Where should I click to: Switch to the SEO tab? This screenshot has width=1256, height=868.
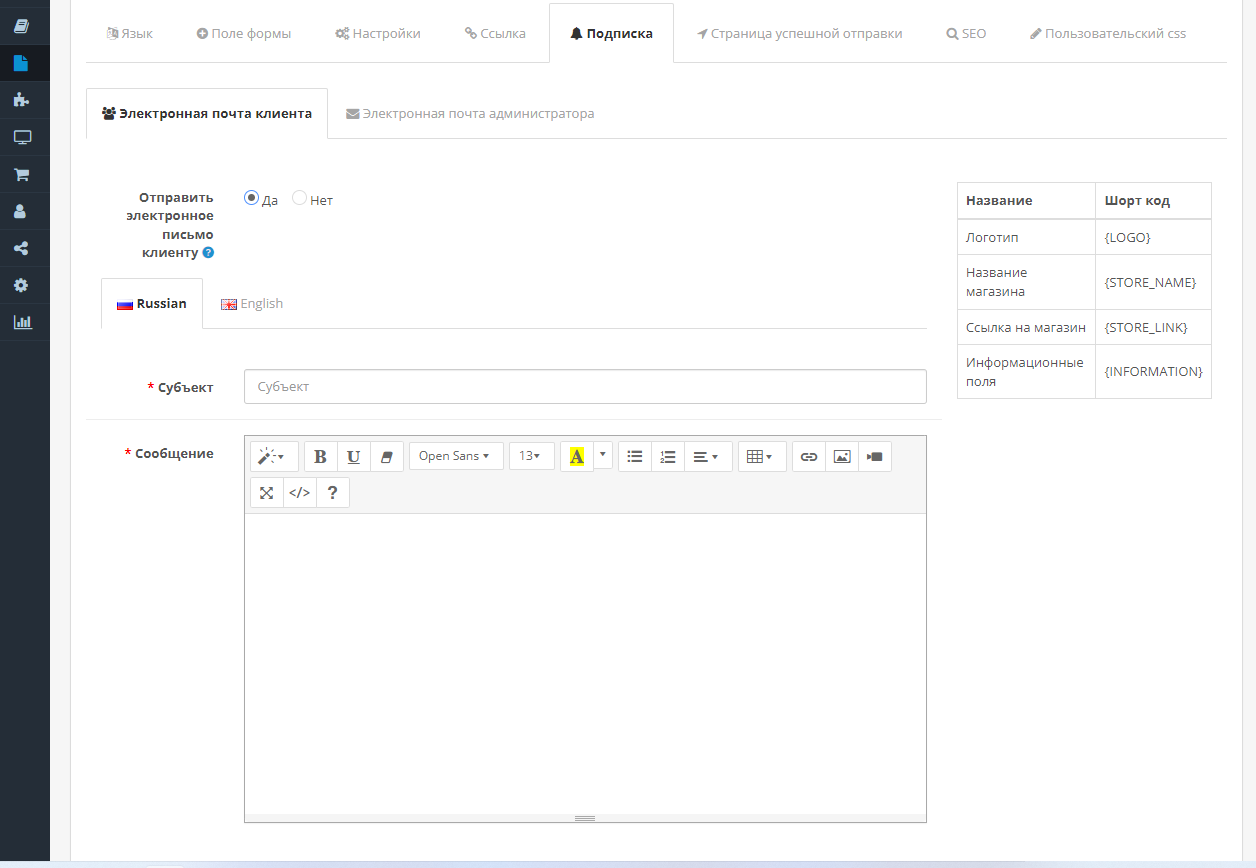point(966,33)
